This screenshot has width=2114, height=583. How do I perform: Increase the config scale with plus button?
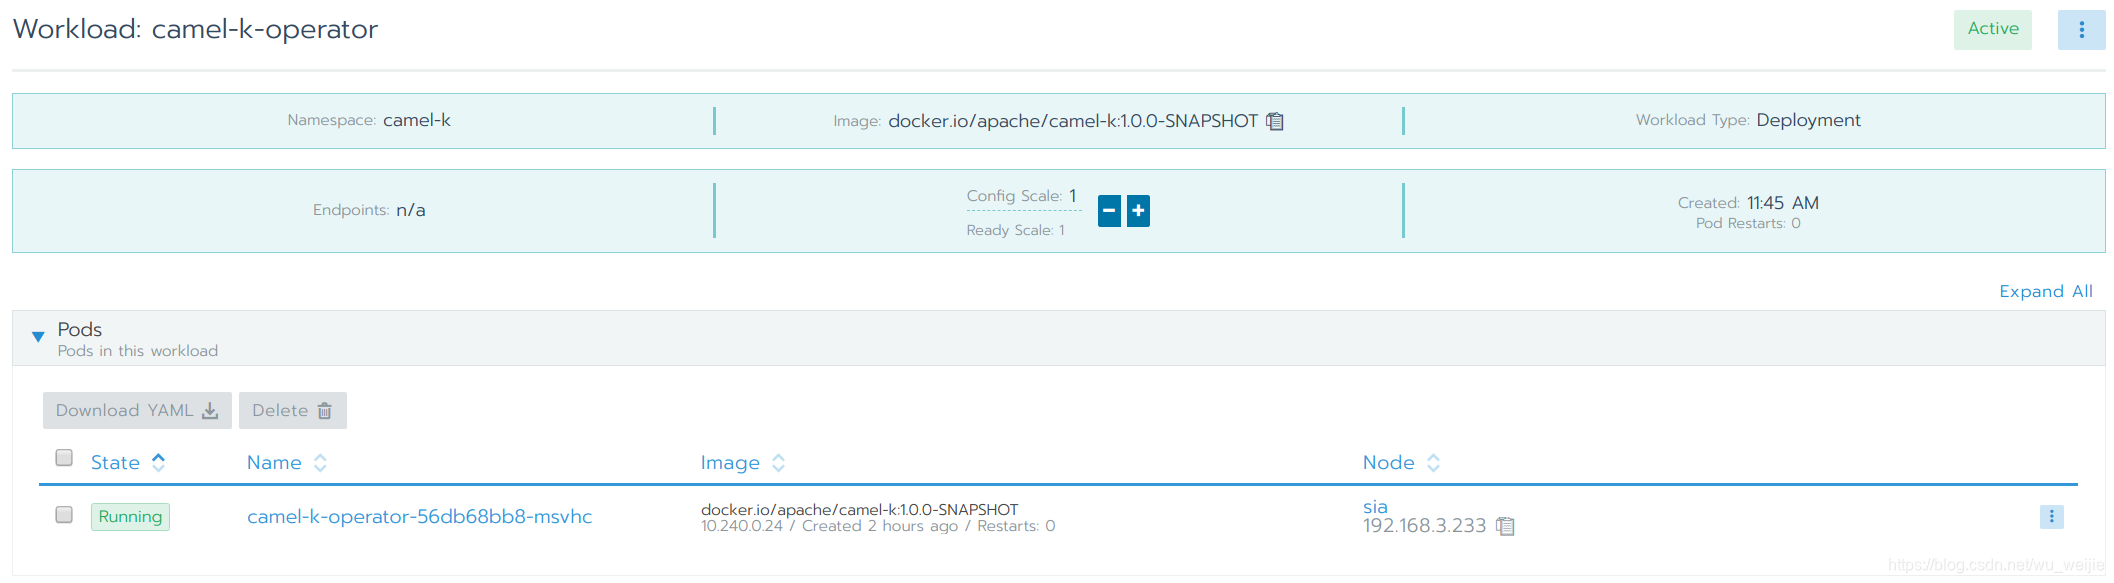(x=1138, y=211)
